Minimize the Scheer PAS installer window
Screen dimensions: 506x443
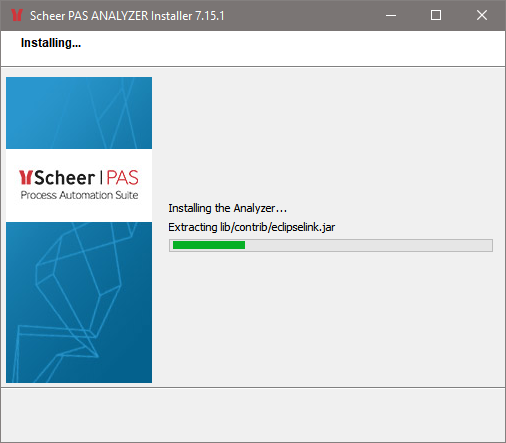point(391,15)
